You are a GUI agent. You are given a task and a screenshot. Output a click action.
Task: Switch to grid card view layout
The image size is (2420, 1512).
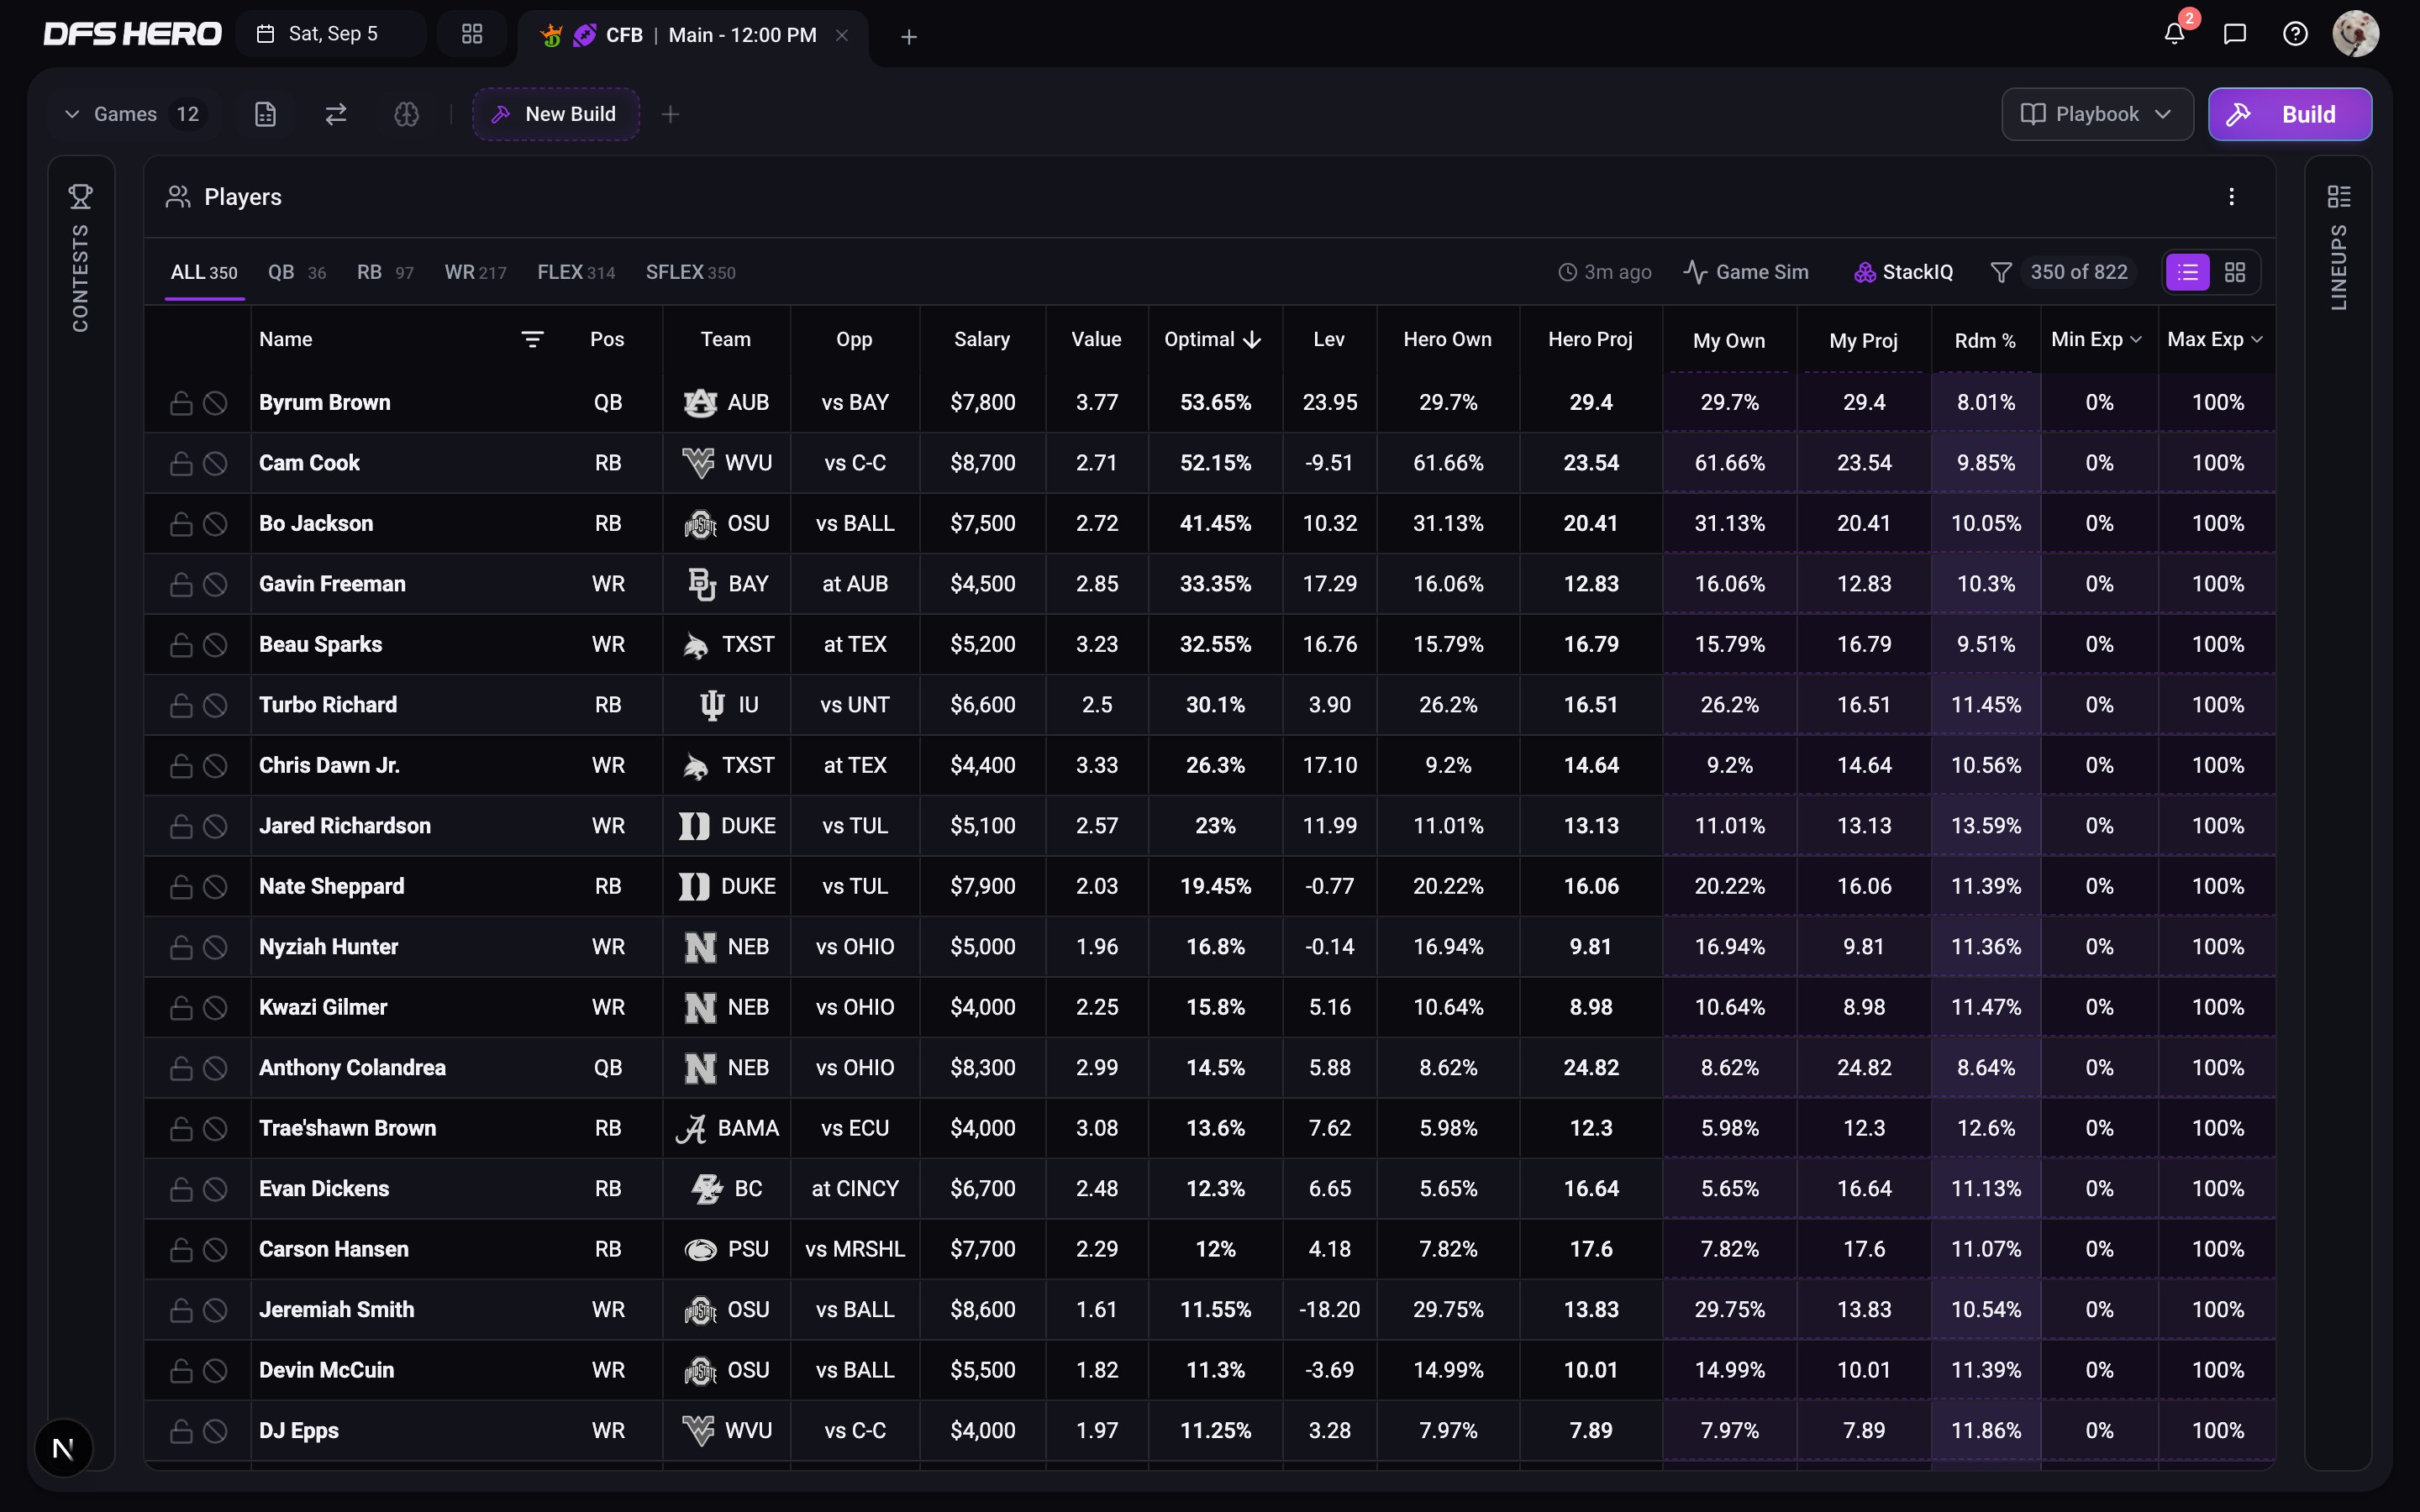tap(2235, 272)
